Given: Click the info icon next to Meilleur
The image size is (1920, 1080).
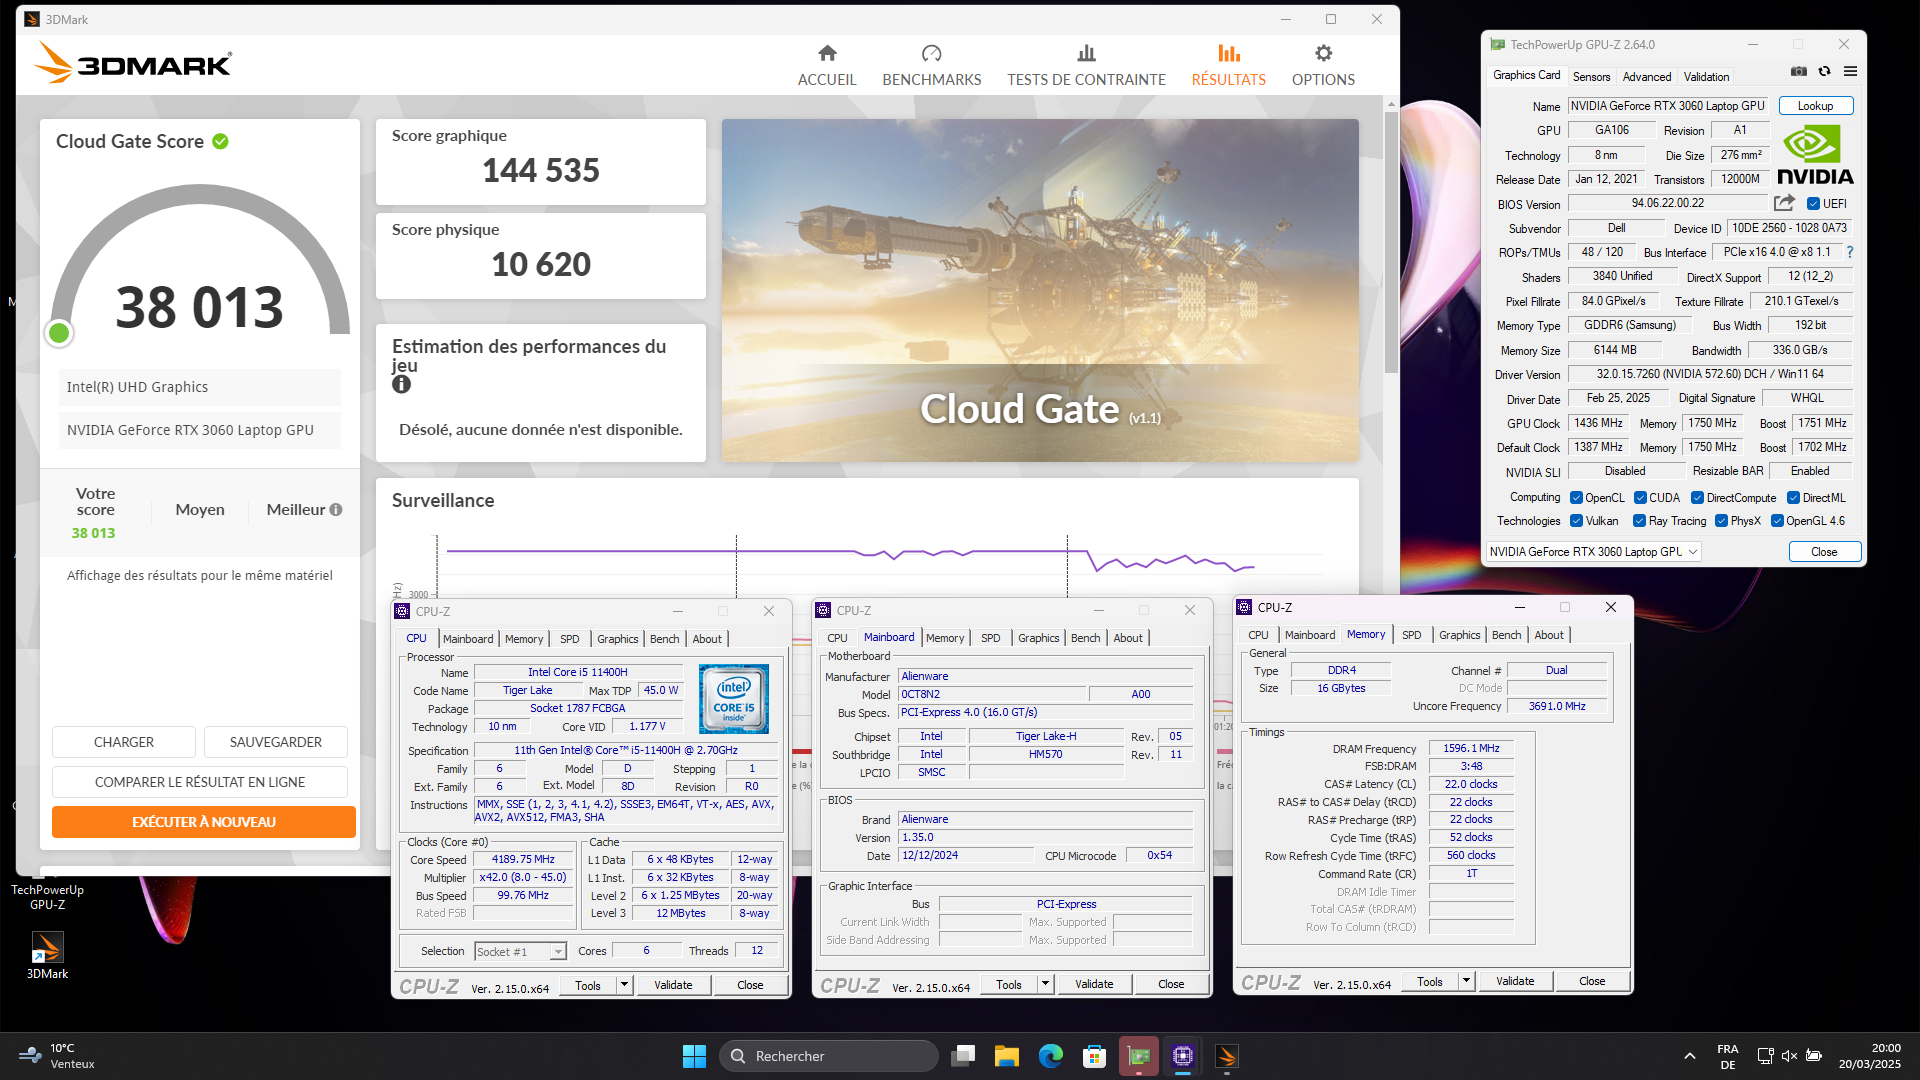Looking at the screenshot, I should (336, 510).
